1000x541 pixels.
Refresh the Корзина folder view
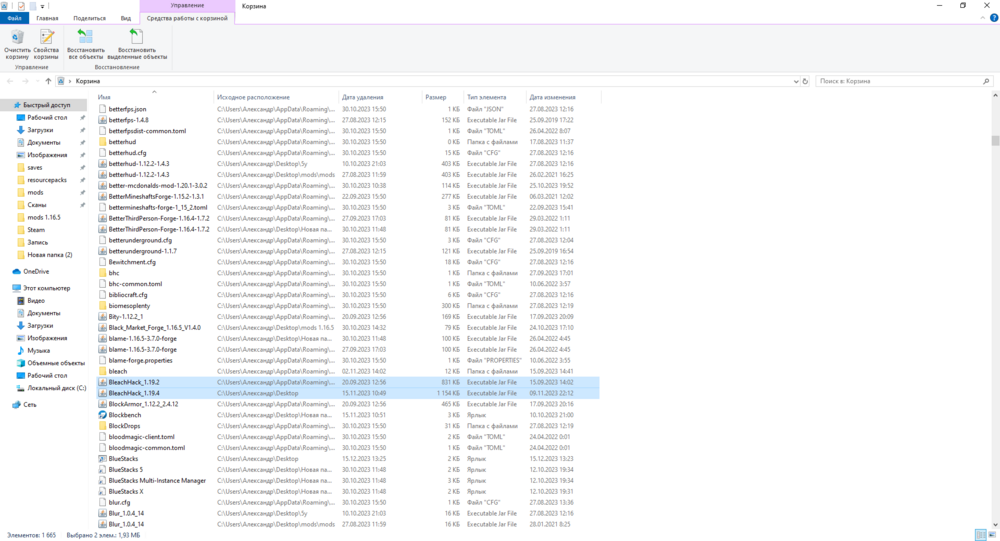coord(805,81)
